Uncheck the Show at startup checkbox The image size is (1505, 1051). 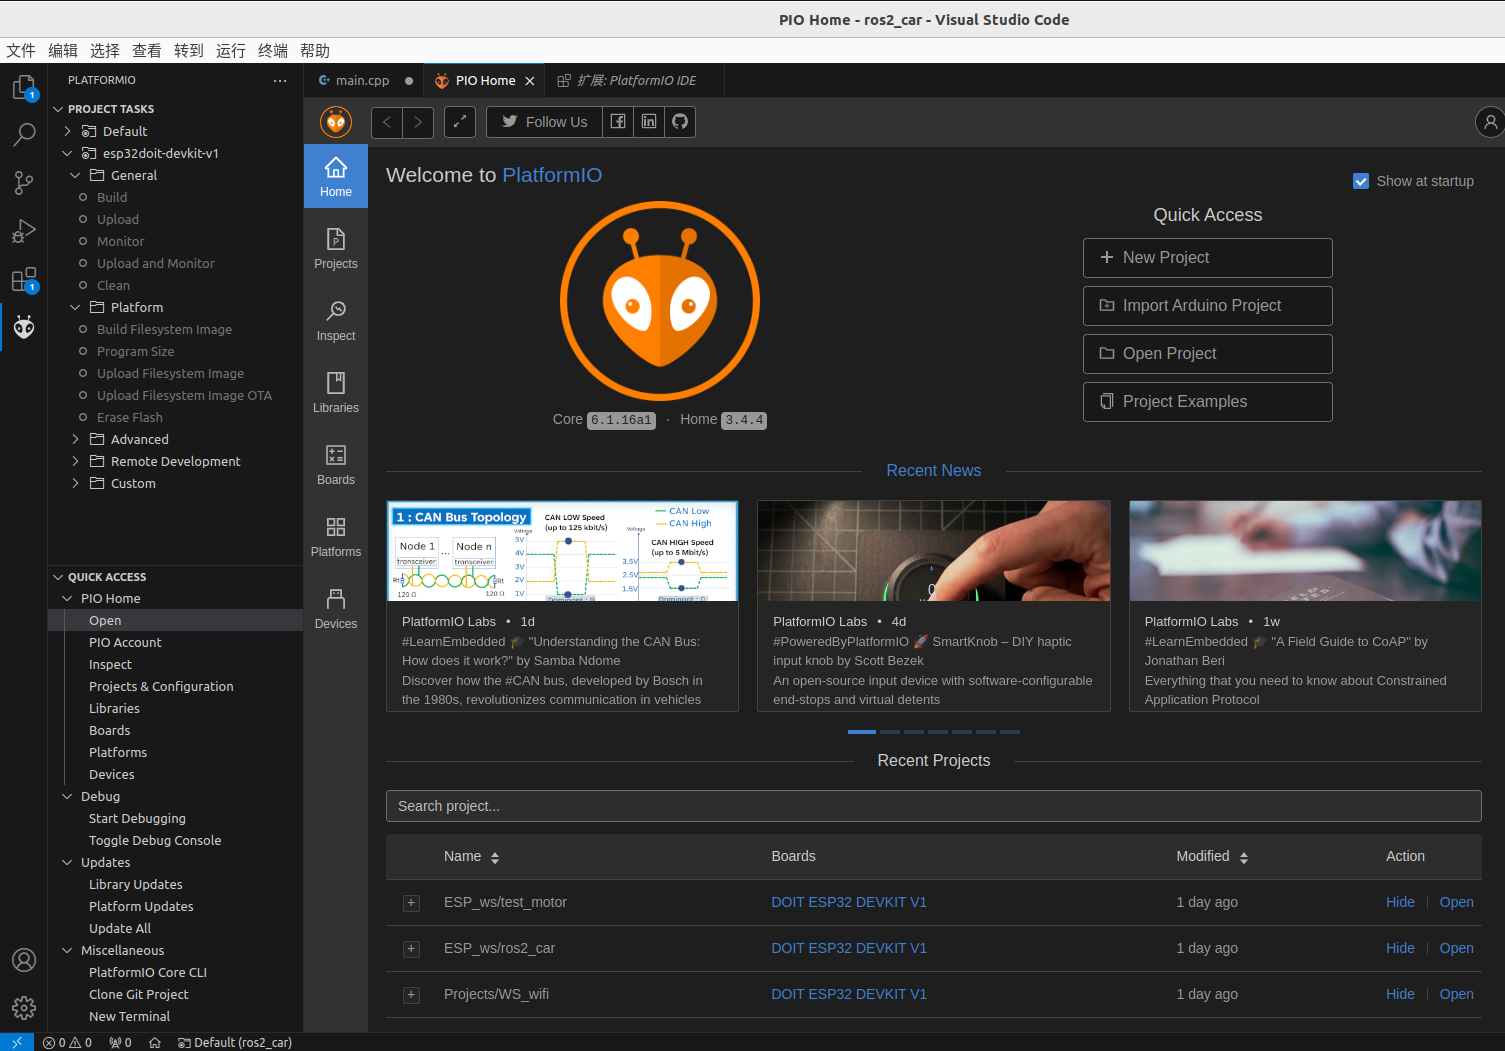point(1361,181)
